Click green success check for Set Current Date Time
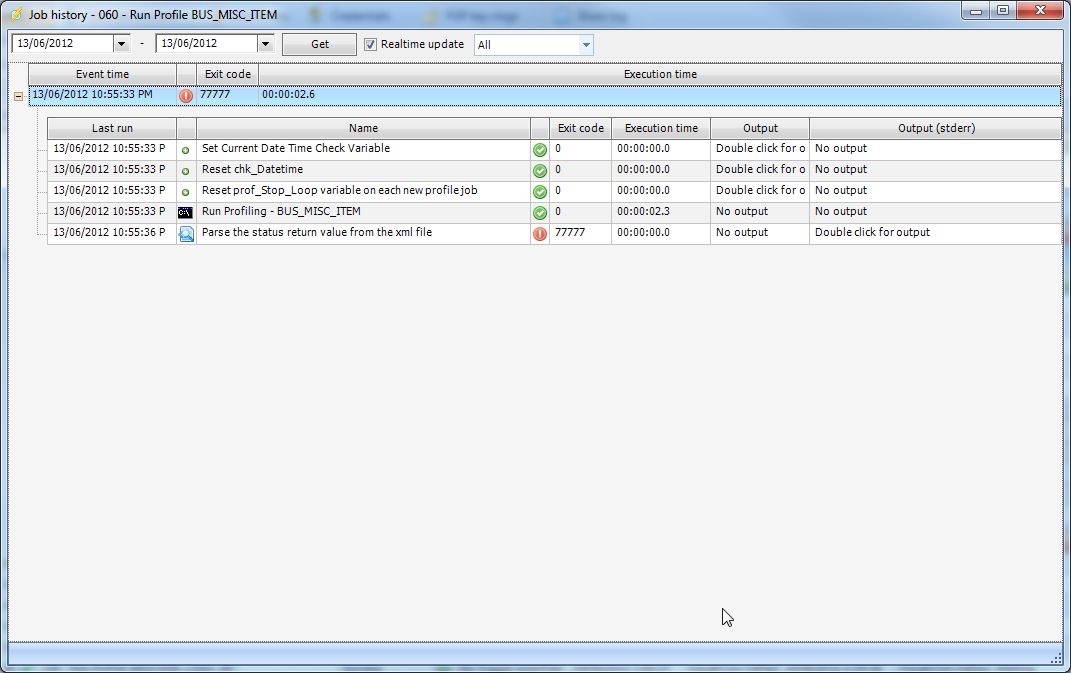Screen dimensions: 1071x673 pyautogui.click(x=540, y=149)
